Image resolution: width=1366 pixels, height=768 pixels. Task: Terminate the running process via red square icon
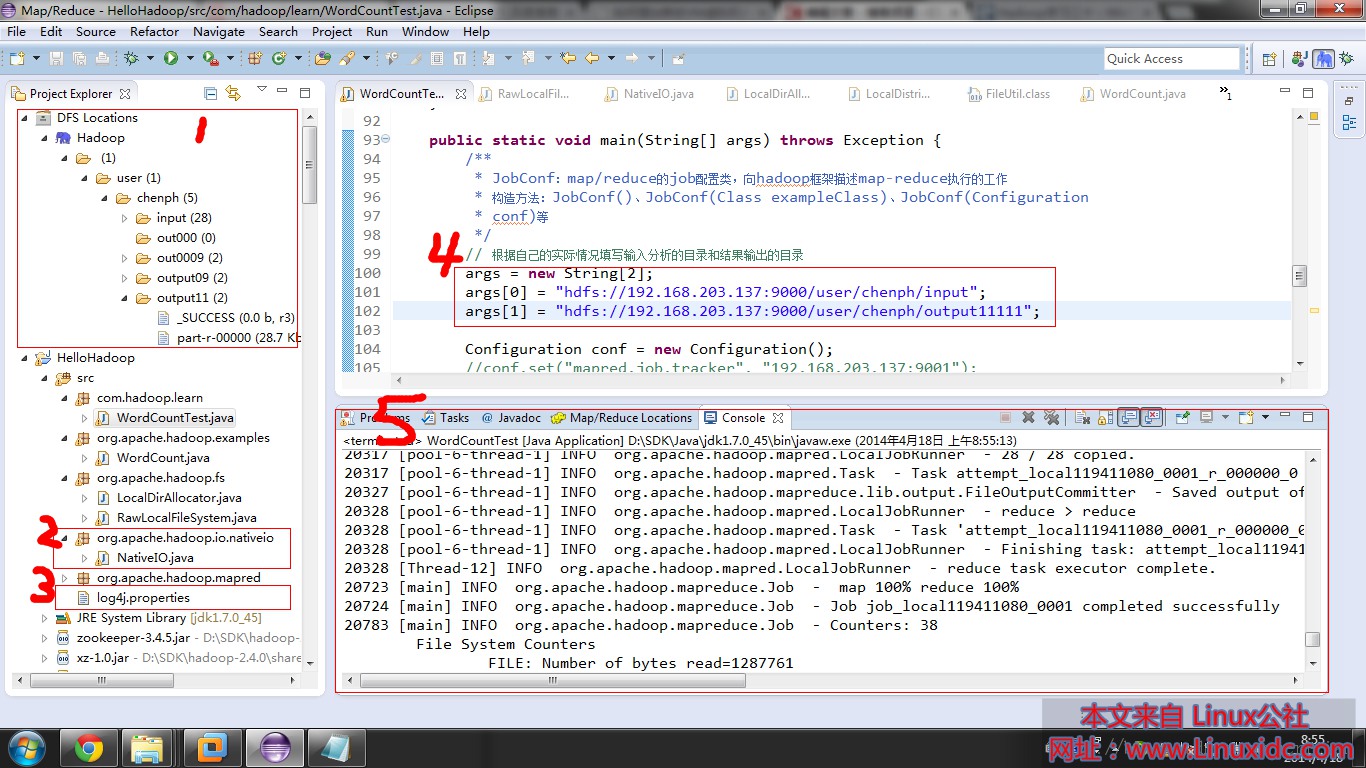[x=1004, y=417]
